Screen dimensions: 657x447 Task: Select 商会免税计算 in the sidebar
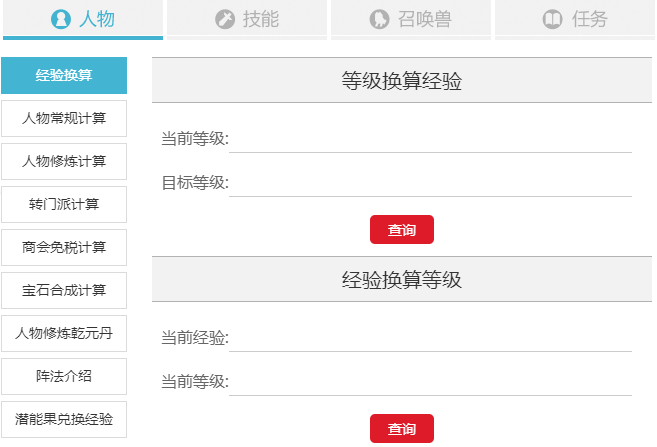pyautogui.click(x=64, y=248)
